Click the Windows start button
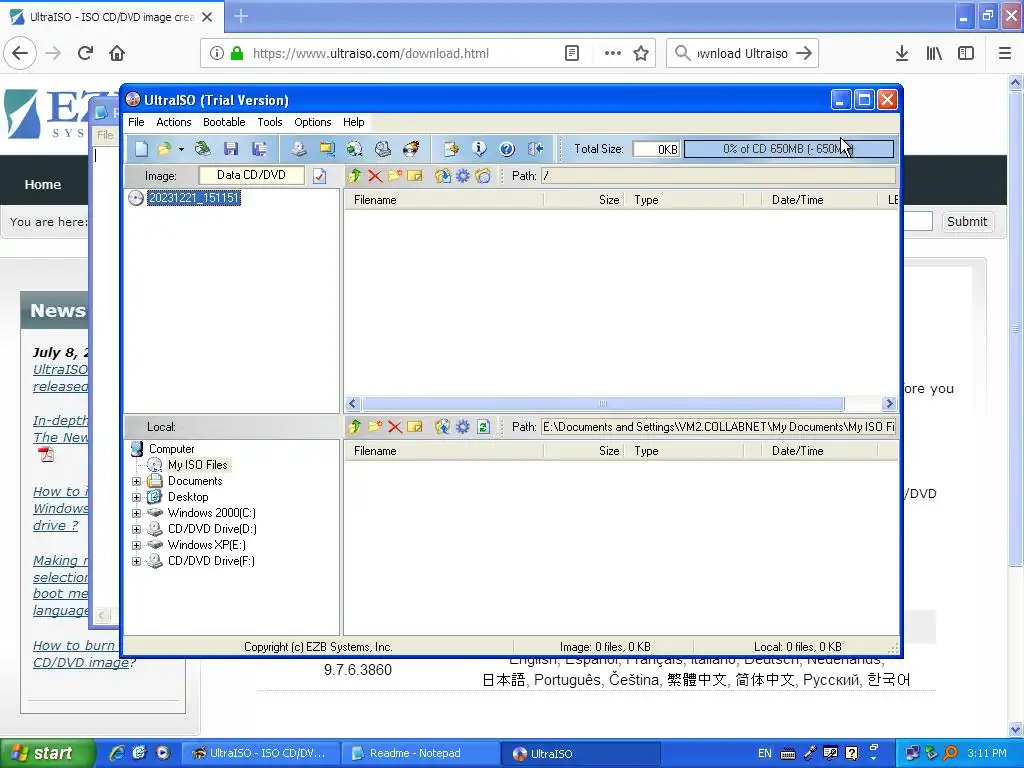1024x768 pixels. (47, 754)
